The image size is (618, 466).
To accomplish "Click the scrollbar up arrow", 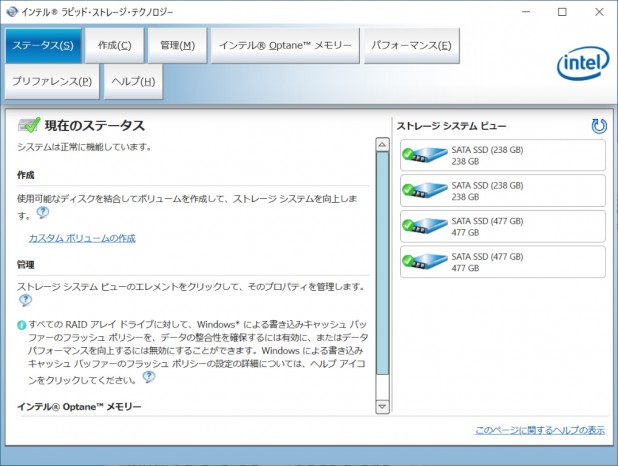I will pos(382,145).
